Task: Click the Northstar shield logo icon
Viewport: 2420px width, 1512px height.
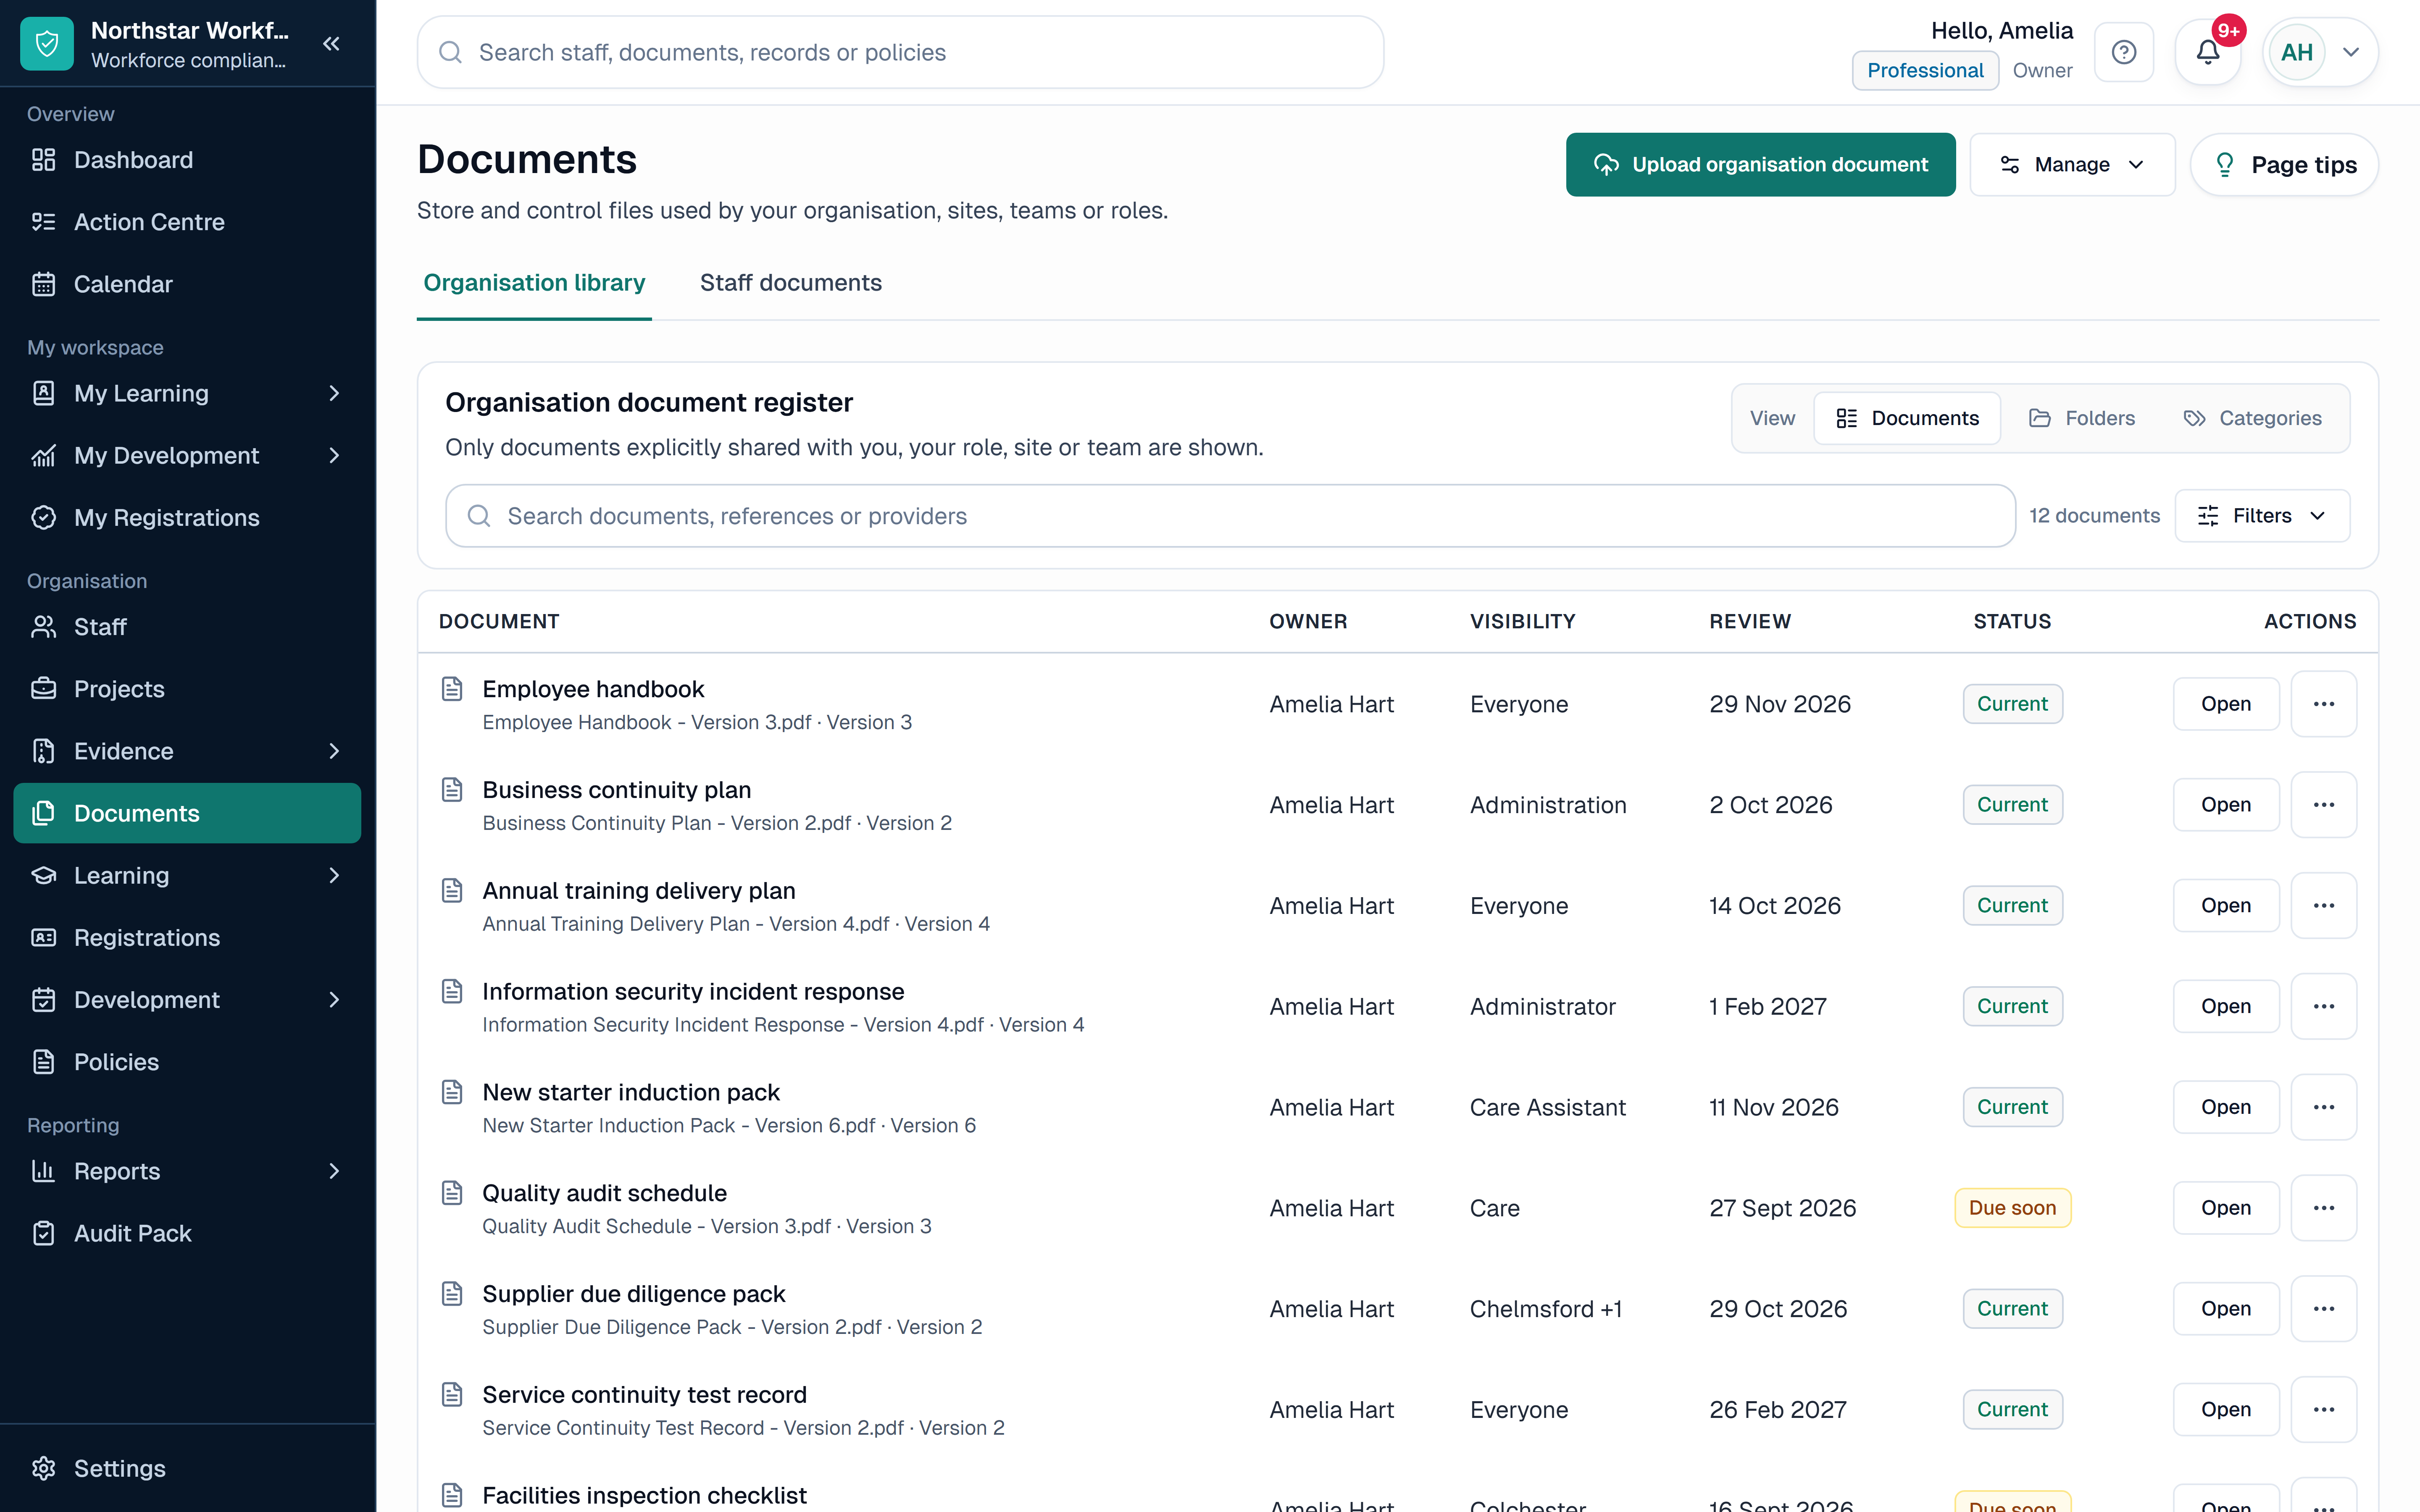Action: click(47, 44)
